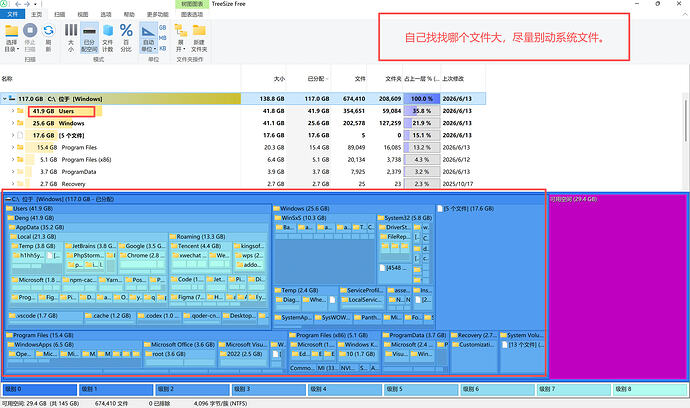Set size unit to GB
The height and width of the screenshot is (408, 690).
click(x=163, y=28)
